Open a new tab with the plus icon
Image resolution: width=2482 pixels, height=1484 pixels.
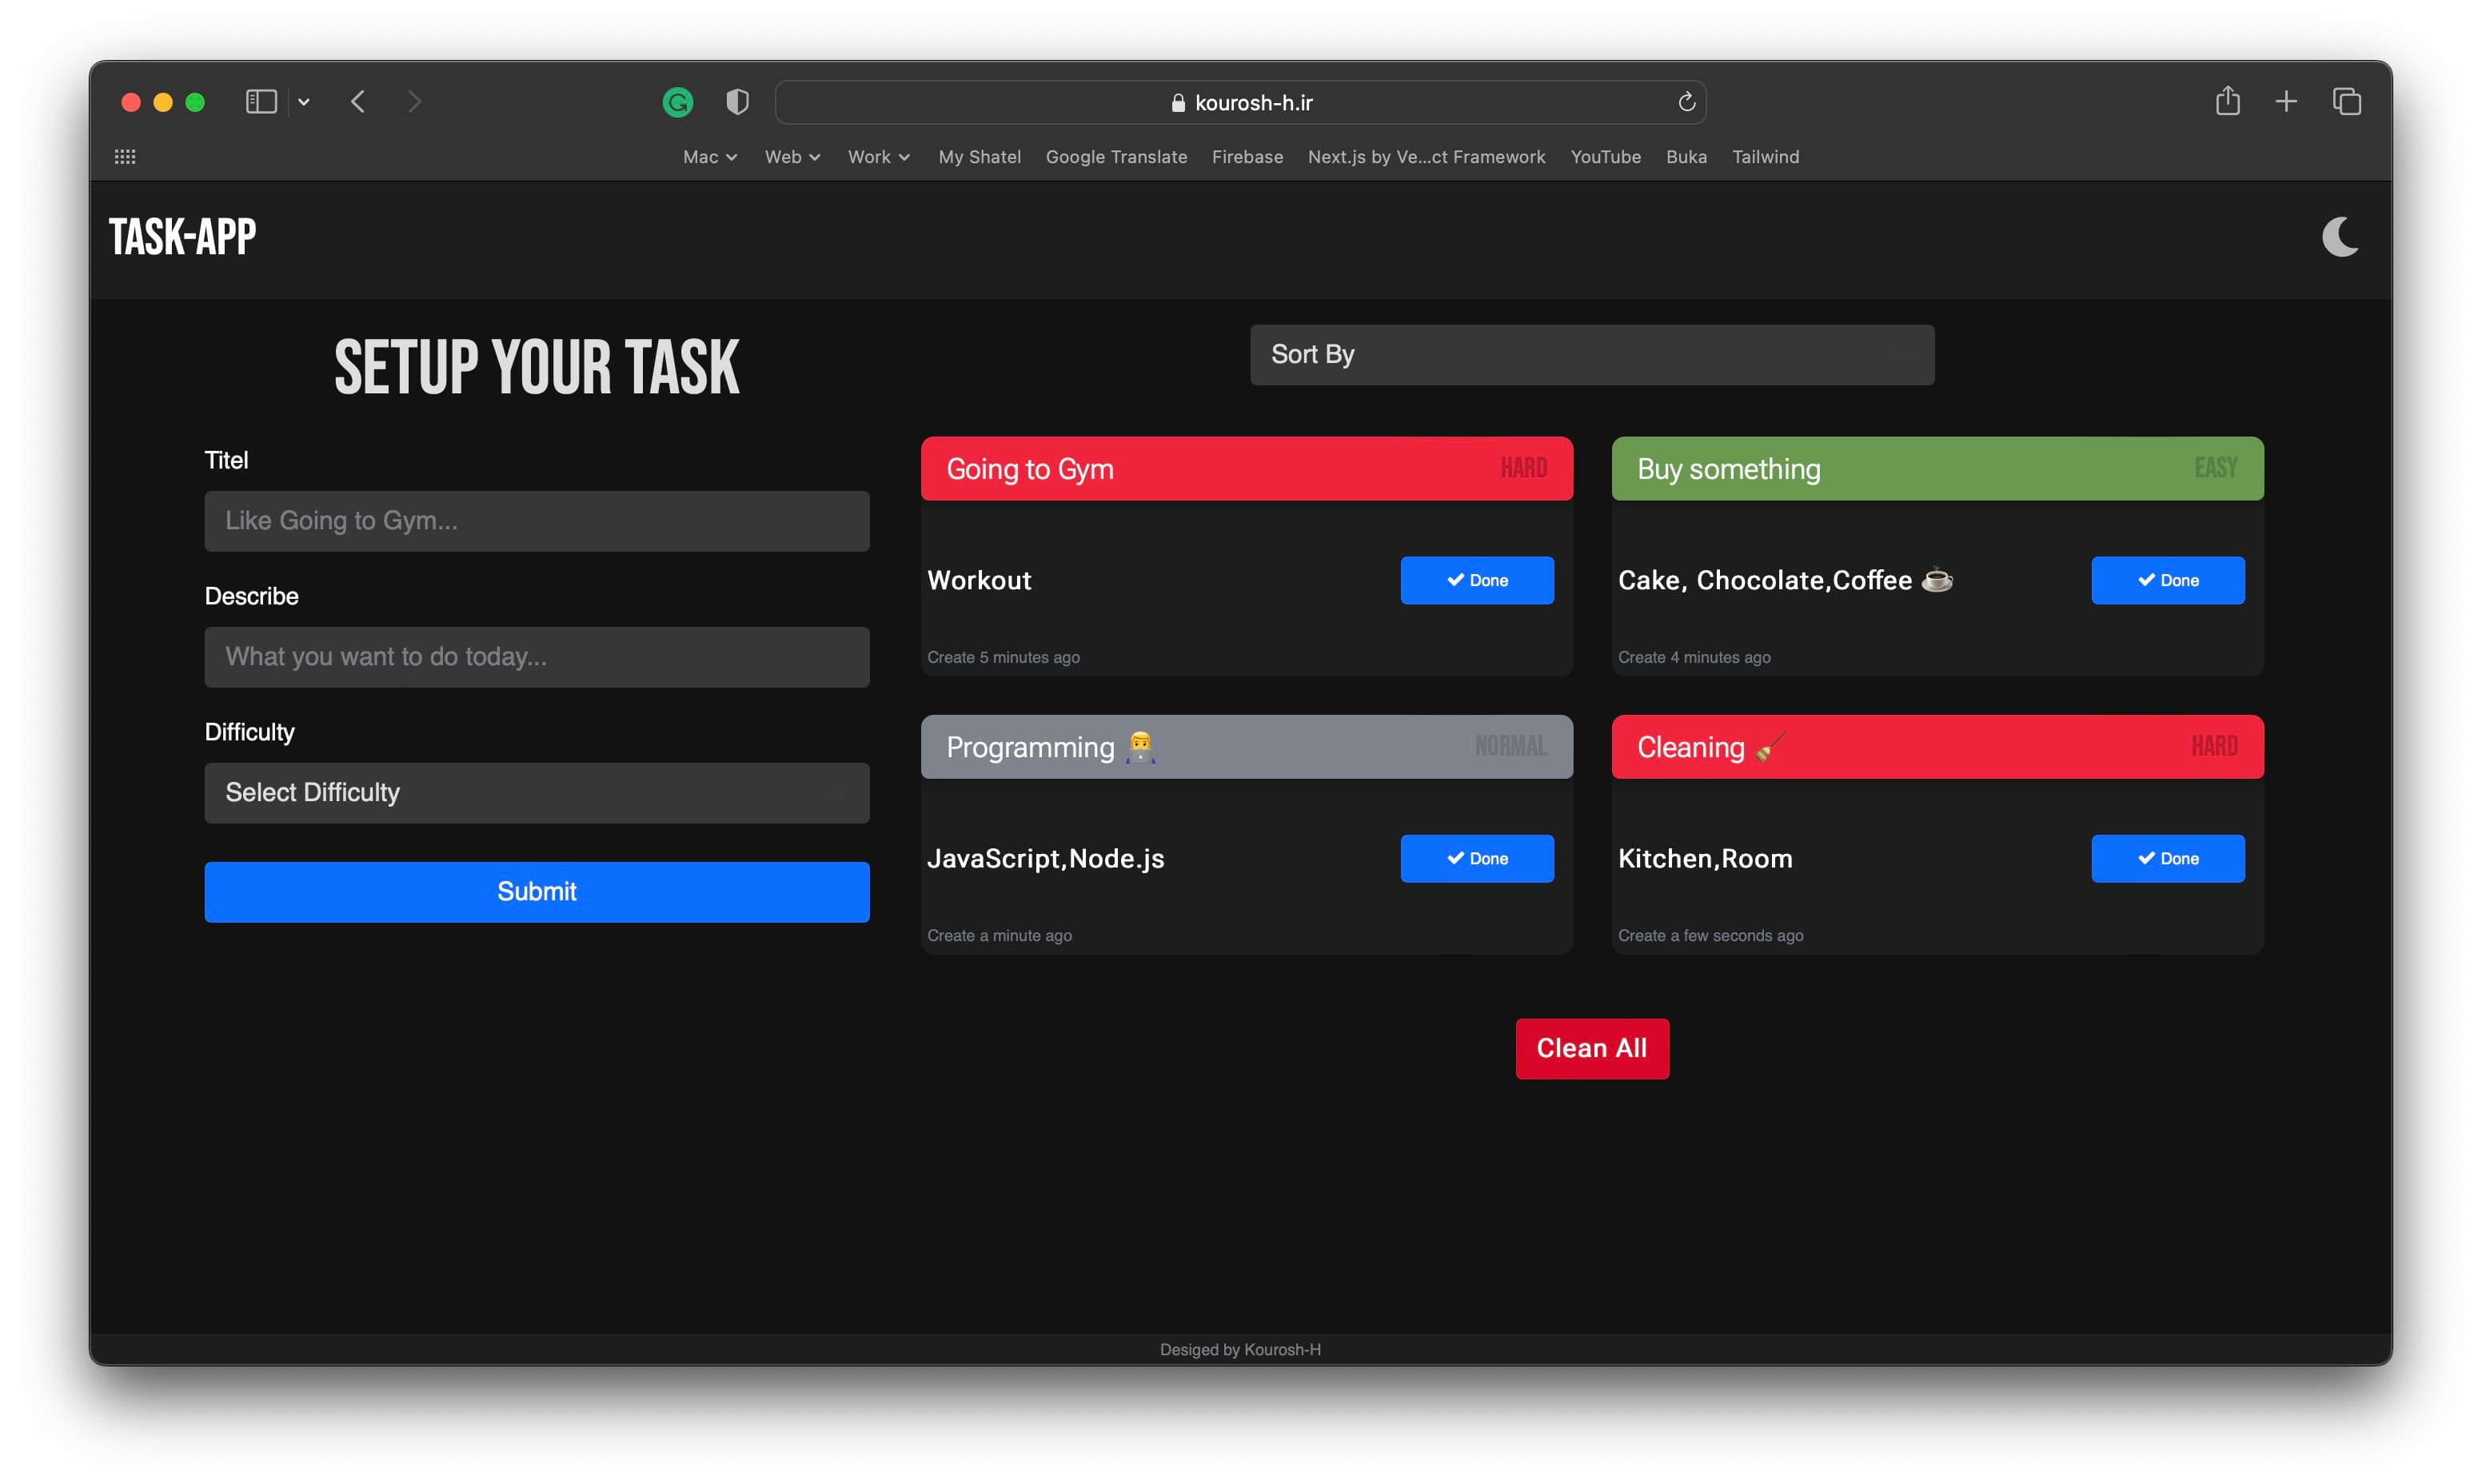pos(2286,102)
